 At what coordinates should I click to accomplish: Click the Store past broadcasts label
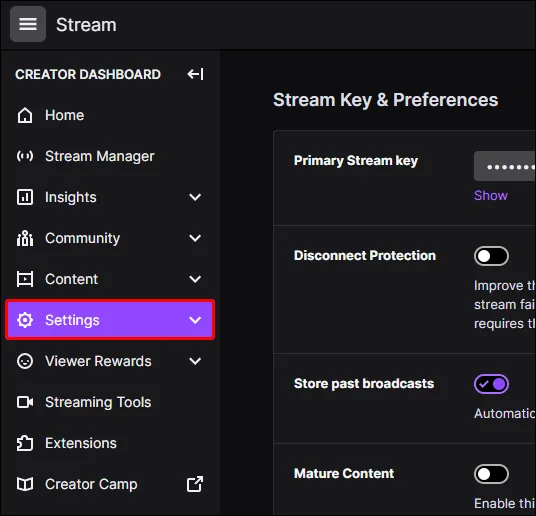click(364, 384)
